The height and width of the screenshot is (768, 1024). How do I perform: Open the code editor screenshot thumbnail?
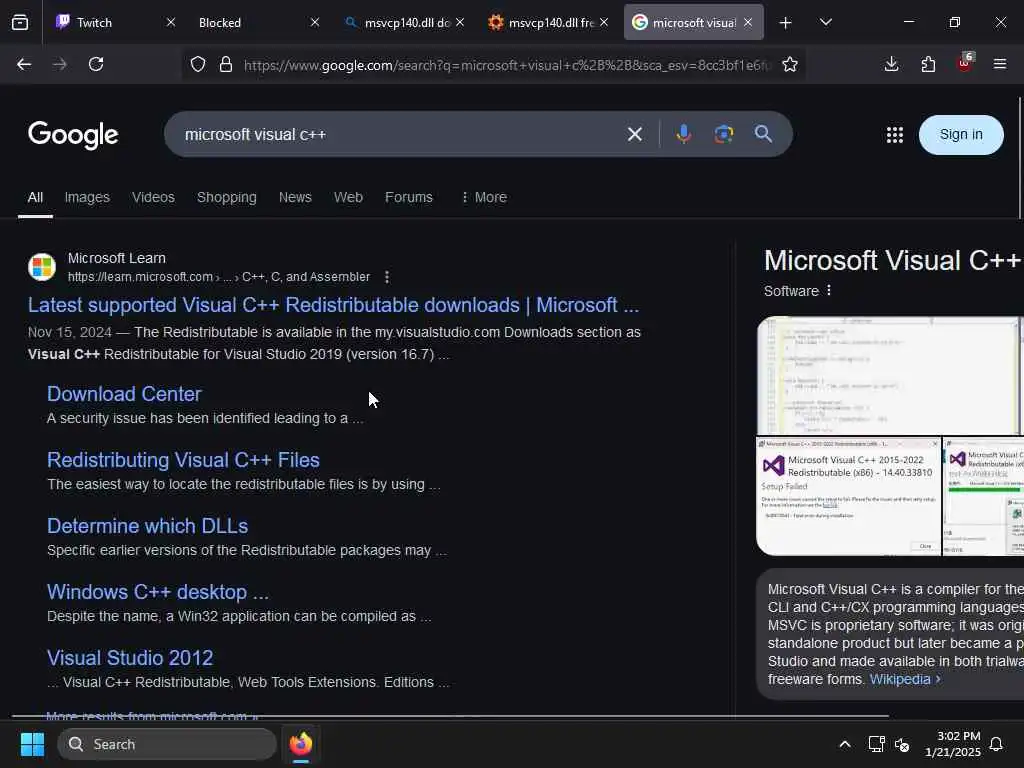click(x=889, y=376)
